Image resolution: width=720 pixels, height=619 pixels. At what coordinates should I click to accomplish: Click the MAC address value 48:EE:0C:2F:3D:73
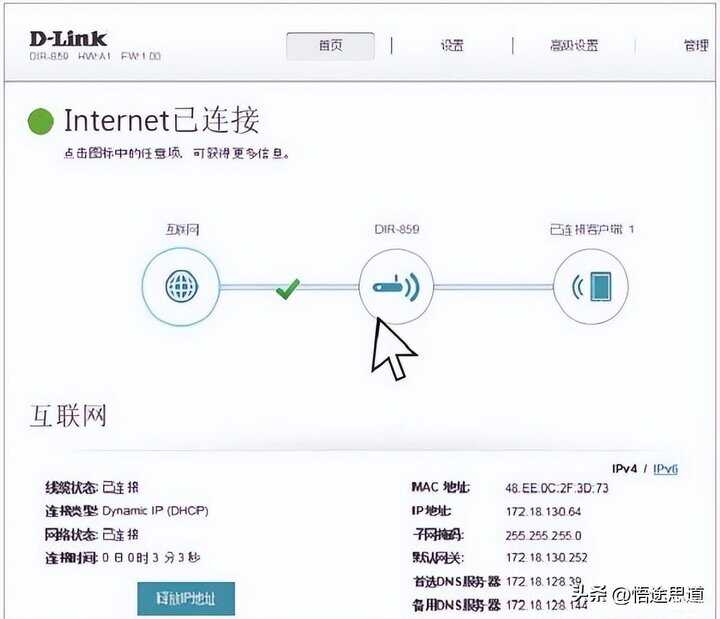click(x=557, y=488)
